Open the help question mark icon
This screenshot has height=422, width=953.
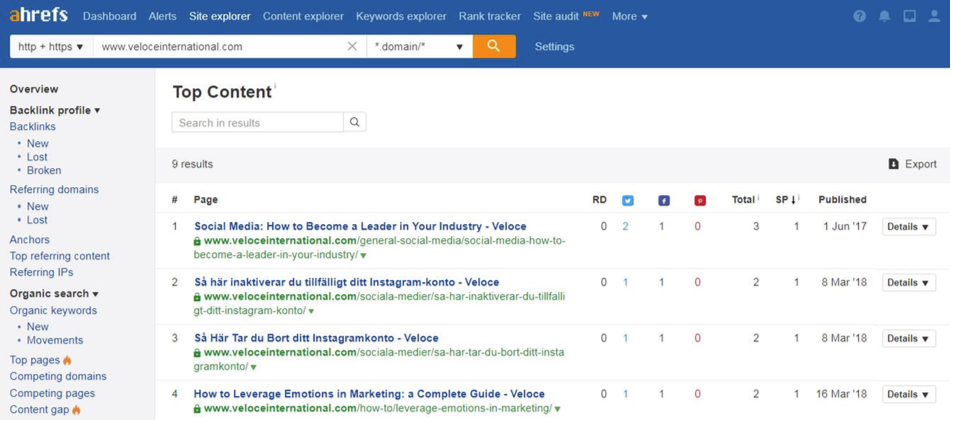click(x=859, y=16)
